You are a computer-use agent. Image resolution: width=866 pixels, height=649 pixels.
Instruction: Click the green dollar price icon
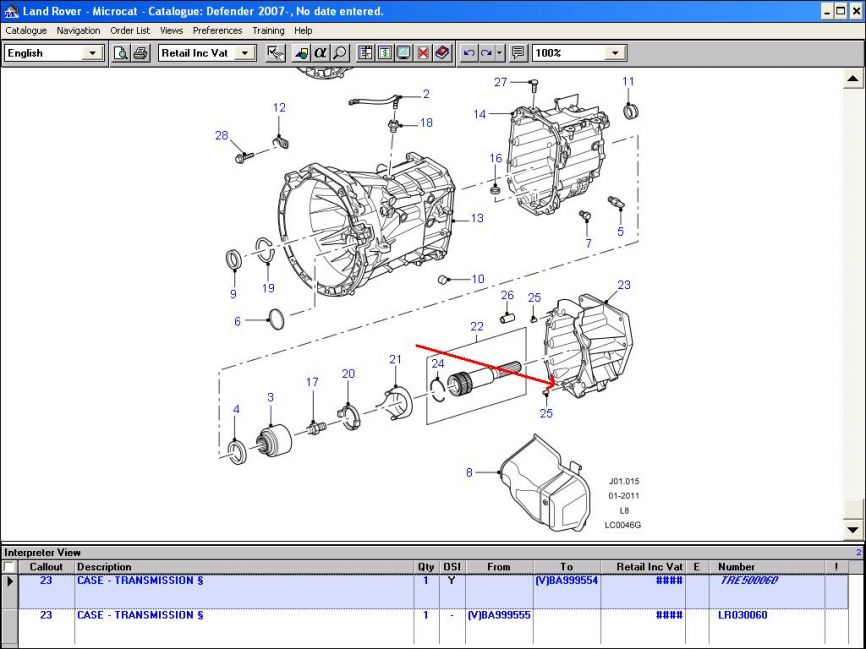[x=385, y=53]
